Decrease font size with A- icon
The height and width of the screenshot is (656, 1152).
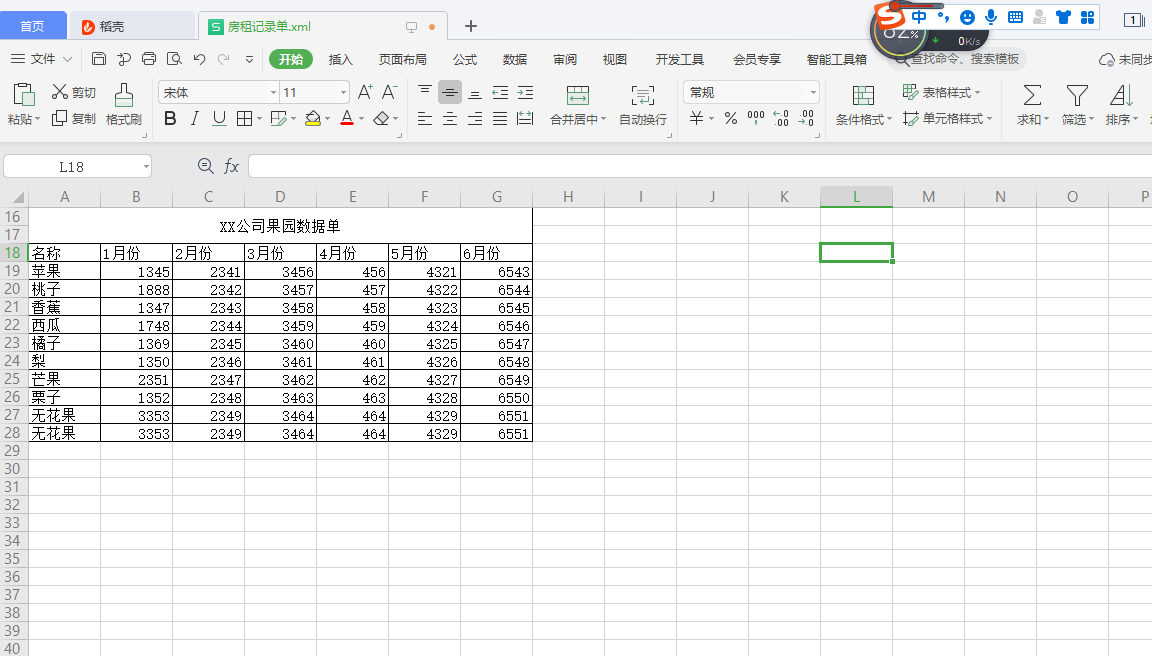click(389, 92)
